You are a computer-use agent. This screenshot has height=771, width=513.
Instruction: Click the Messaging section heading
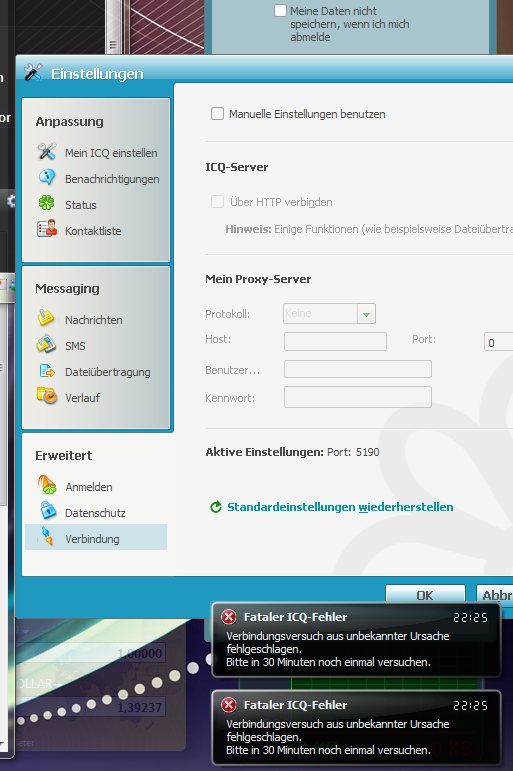(67, 289)
